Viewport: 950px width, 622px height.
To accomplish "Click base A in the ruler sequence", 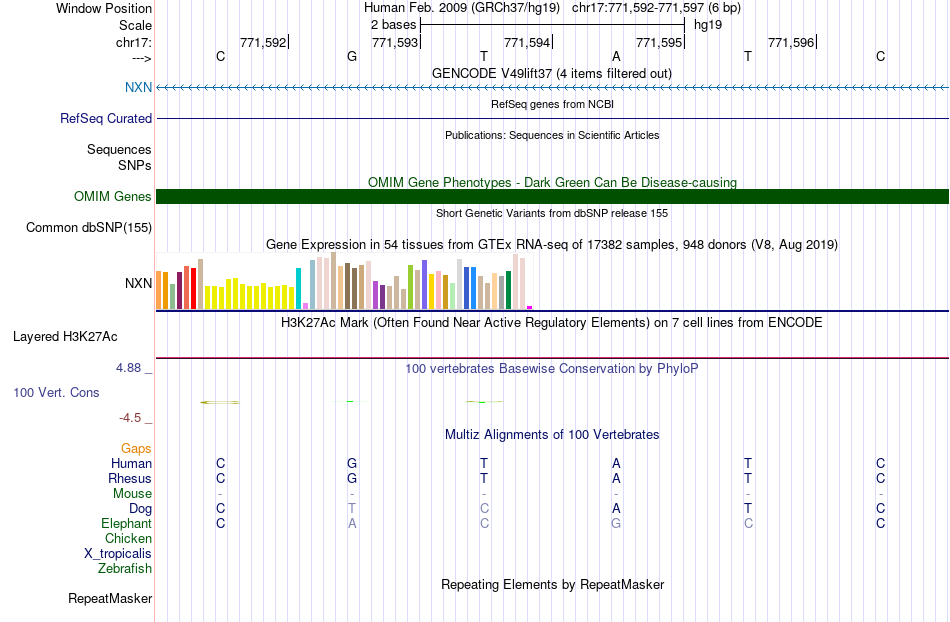I will (x=616, y=56).
